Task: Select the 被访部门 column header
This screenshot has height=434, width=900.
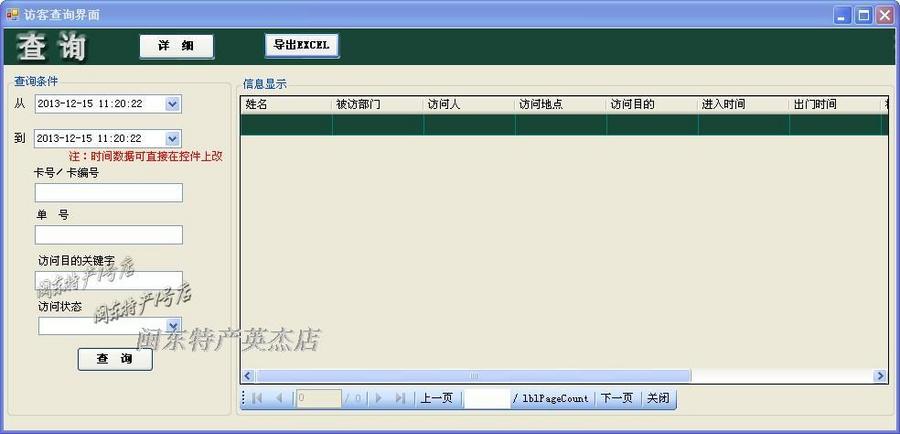Action: tap(378, 104)
